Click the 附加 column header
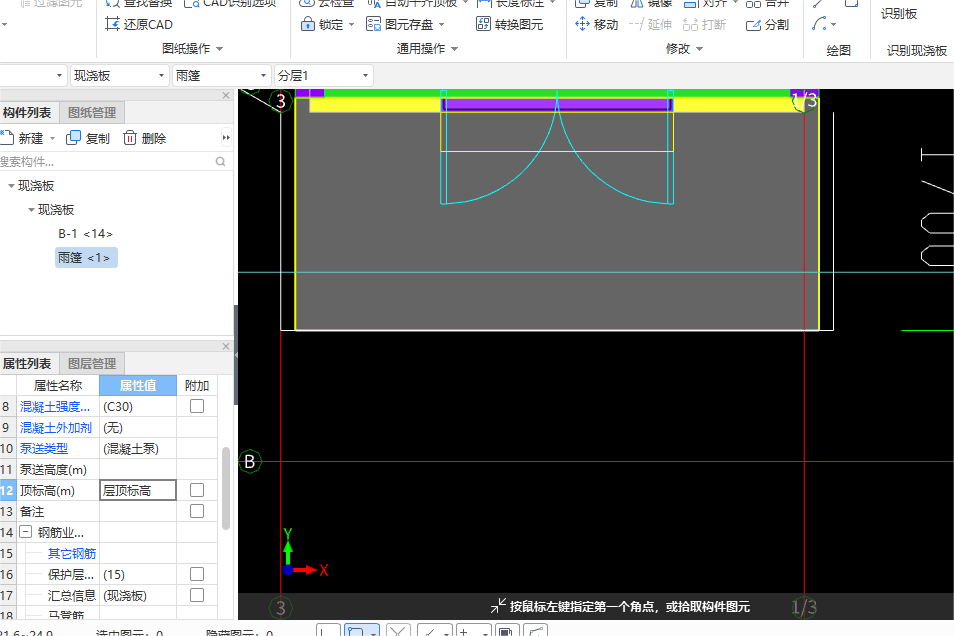Viewport: 954px width, 636px height. pyautogui.click(x=197, y=385)
